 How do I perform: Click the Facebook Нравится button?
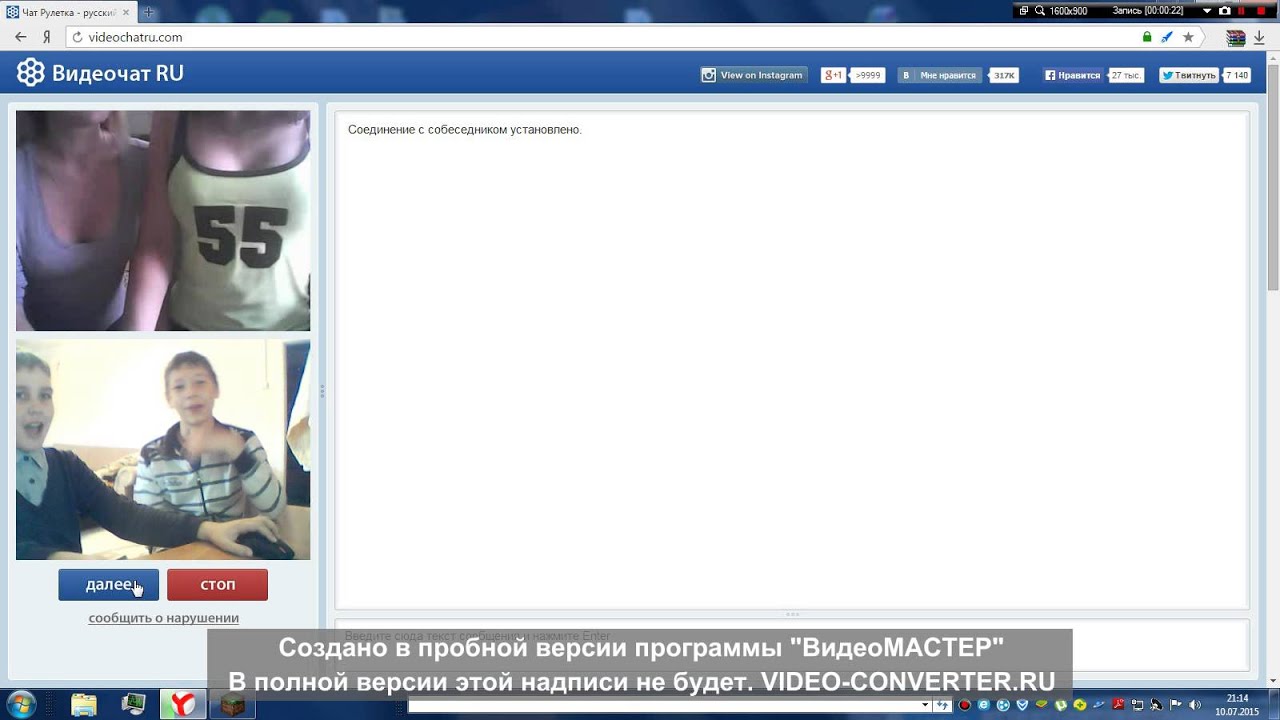1072,75
